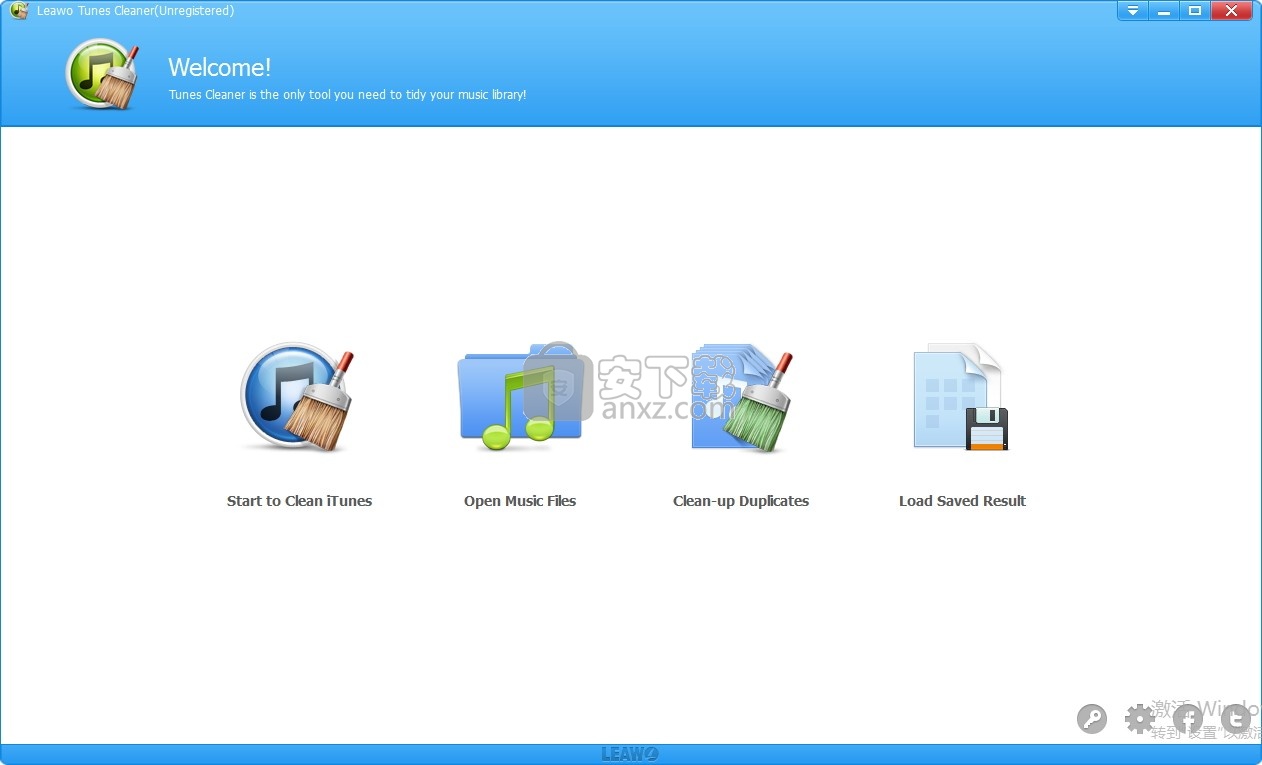Viewport: 1262px width, 765px height.
Task: Click the Tunes Cleaner logo in header
Action: click(102, 74)
